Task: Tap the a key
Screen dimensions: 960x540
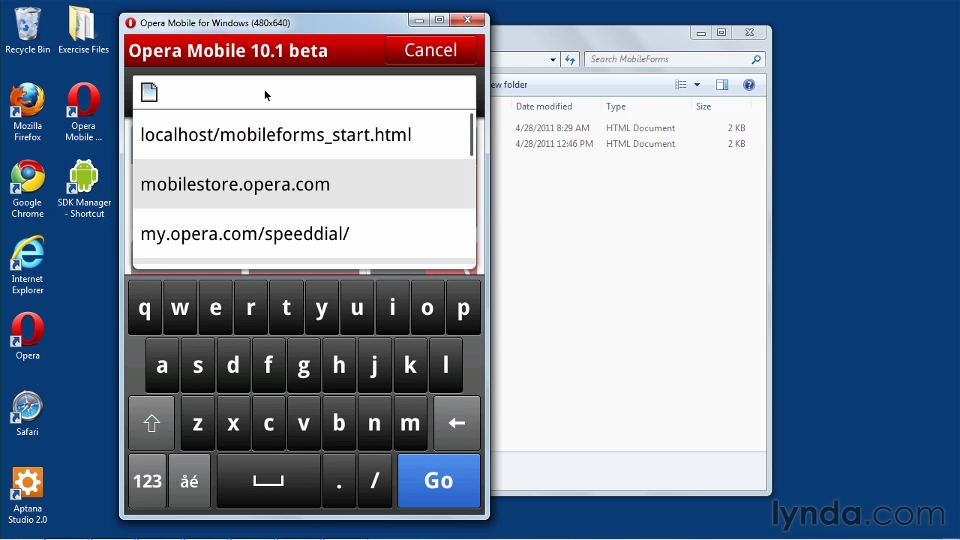Action: point(162,366)
